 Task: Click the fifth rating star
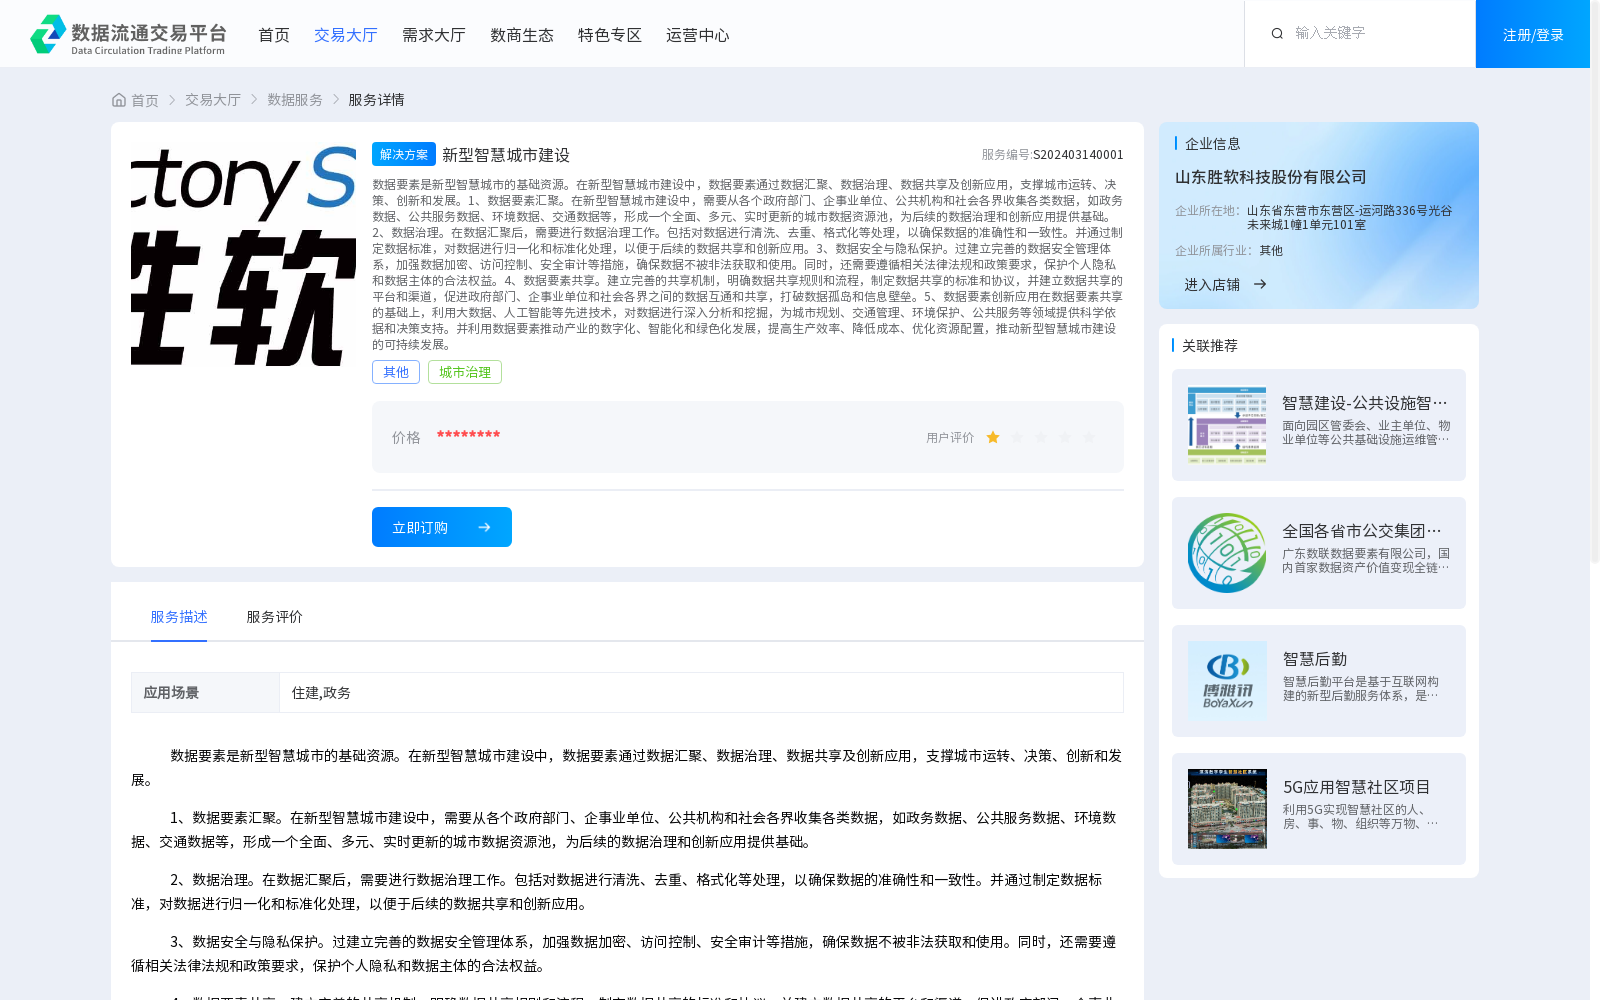[1089, 437]
